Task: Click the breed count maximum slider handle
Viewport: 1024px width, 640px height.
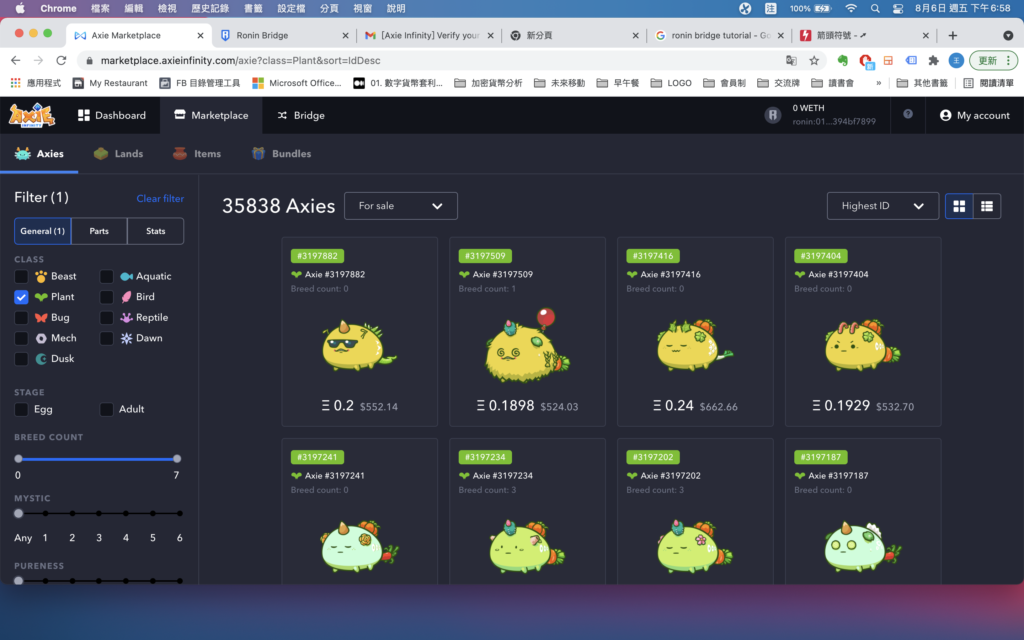Action: tap(177, 459)
